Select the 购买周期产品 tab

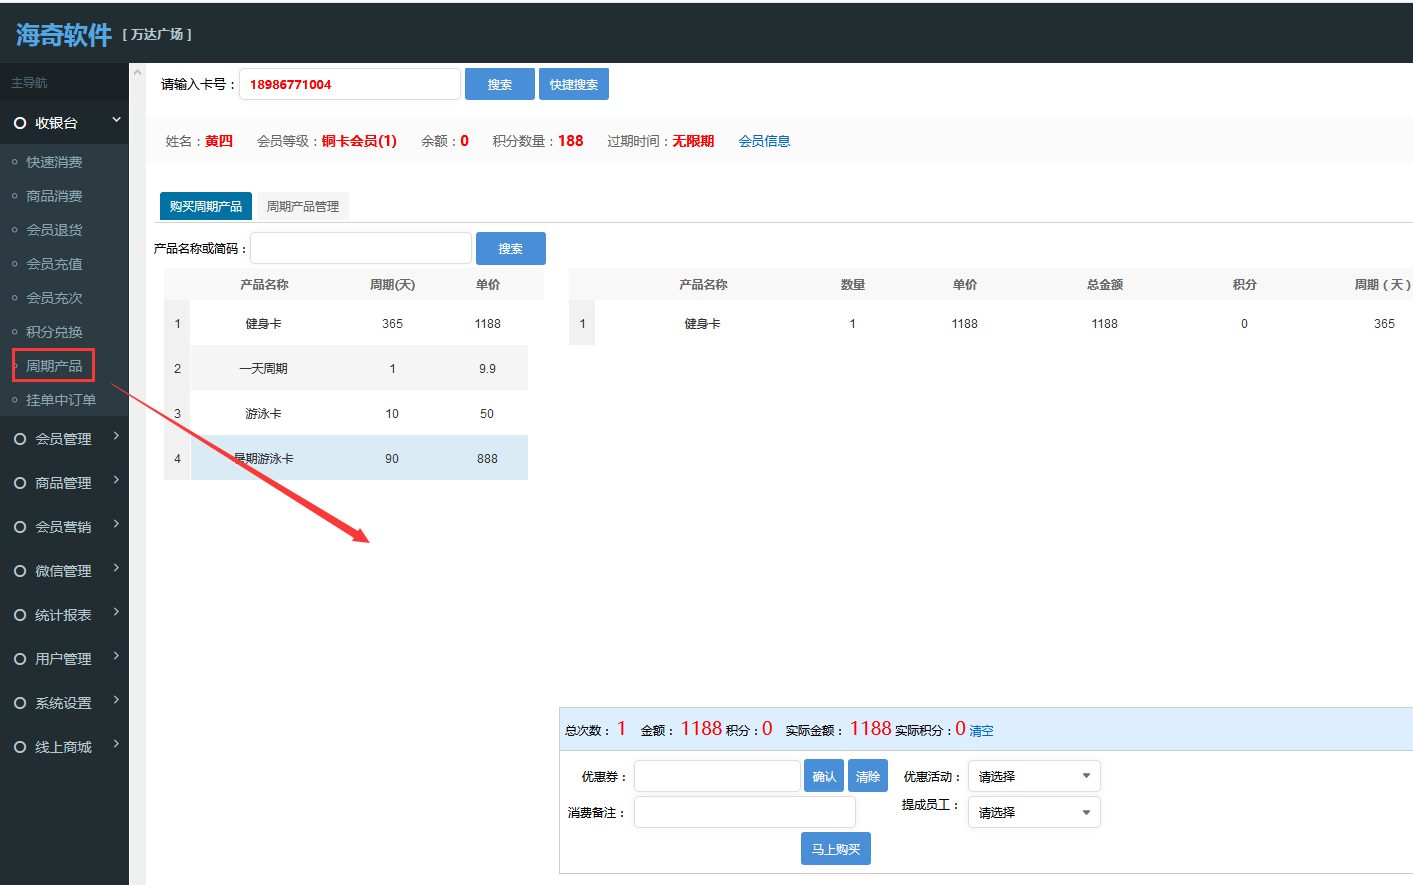[x=205, y=206]
